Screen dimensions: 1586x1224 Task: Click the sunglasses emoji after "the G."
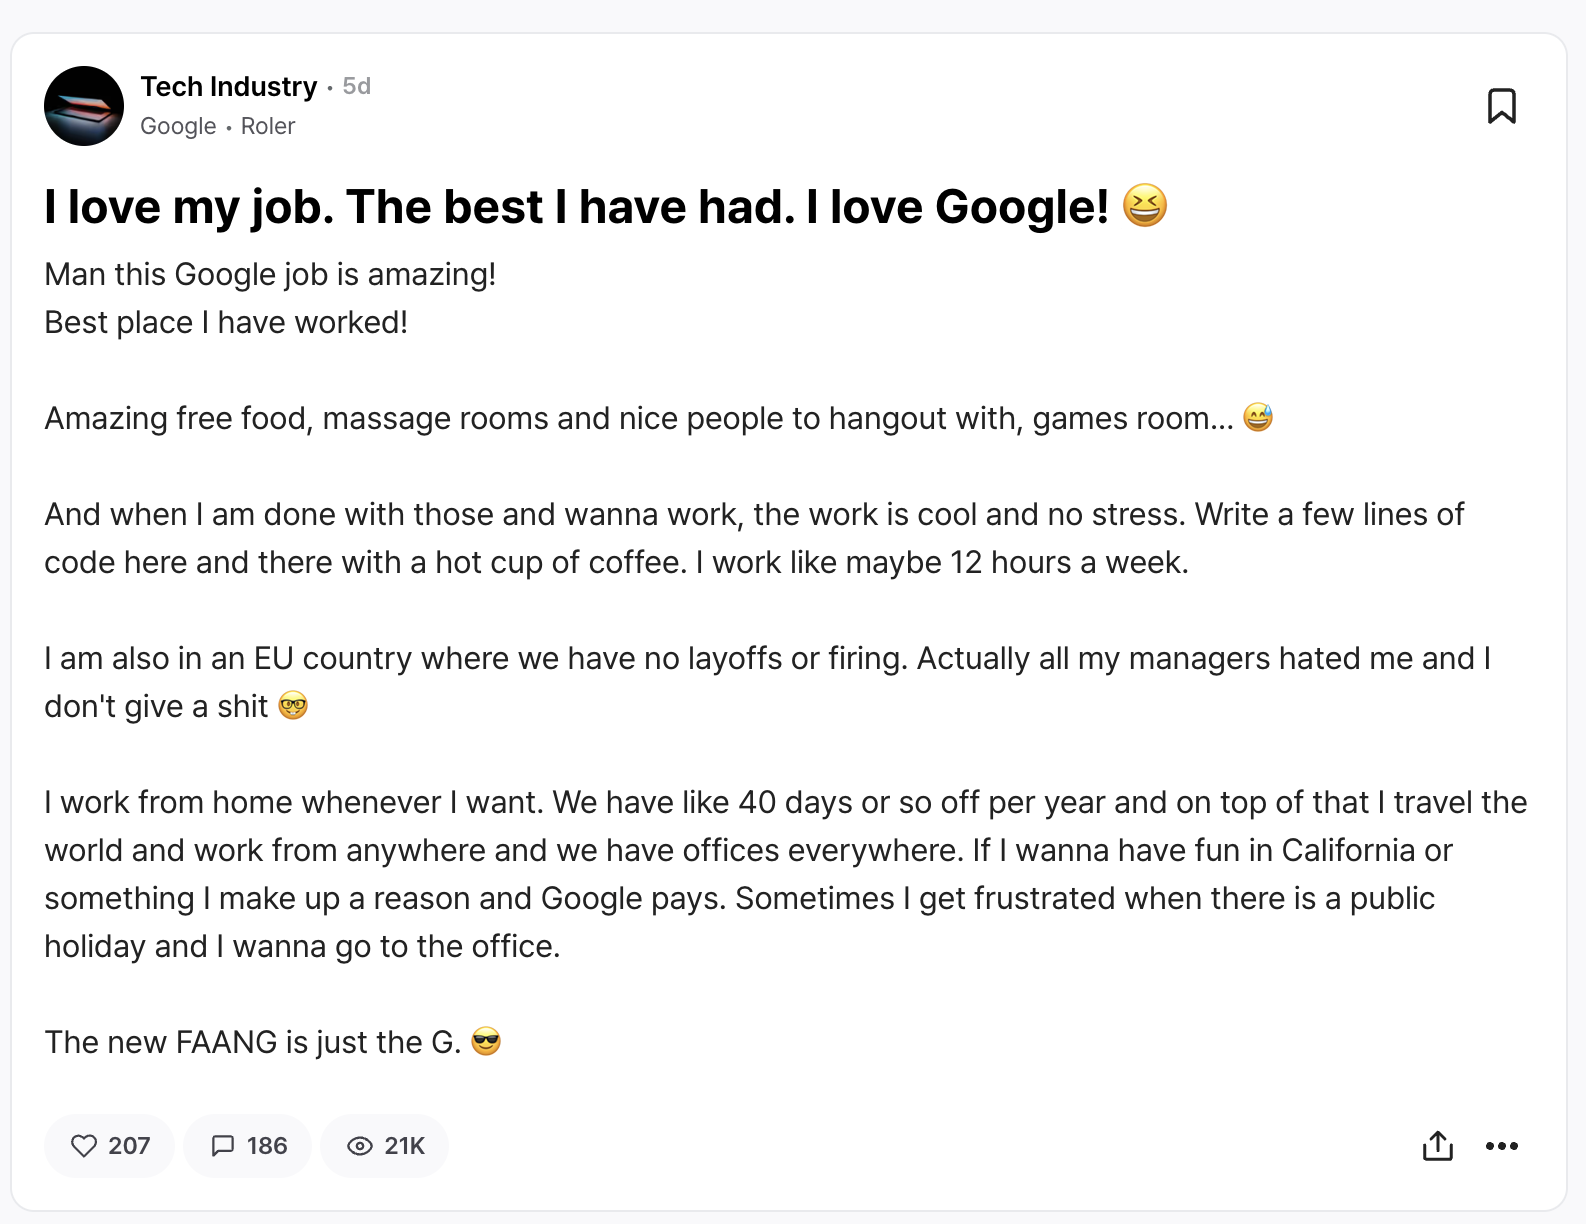coord(486,1042)
